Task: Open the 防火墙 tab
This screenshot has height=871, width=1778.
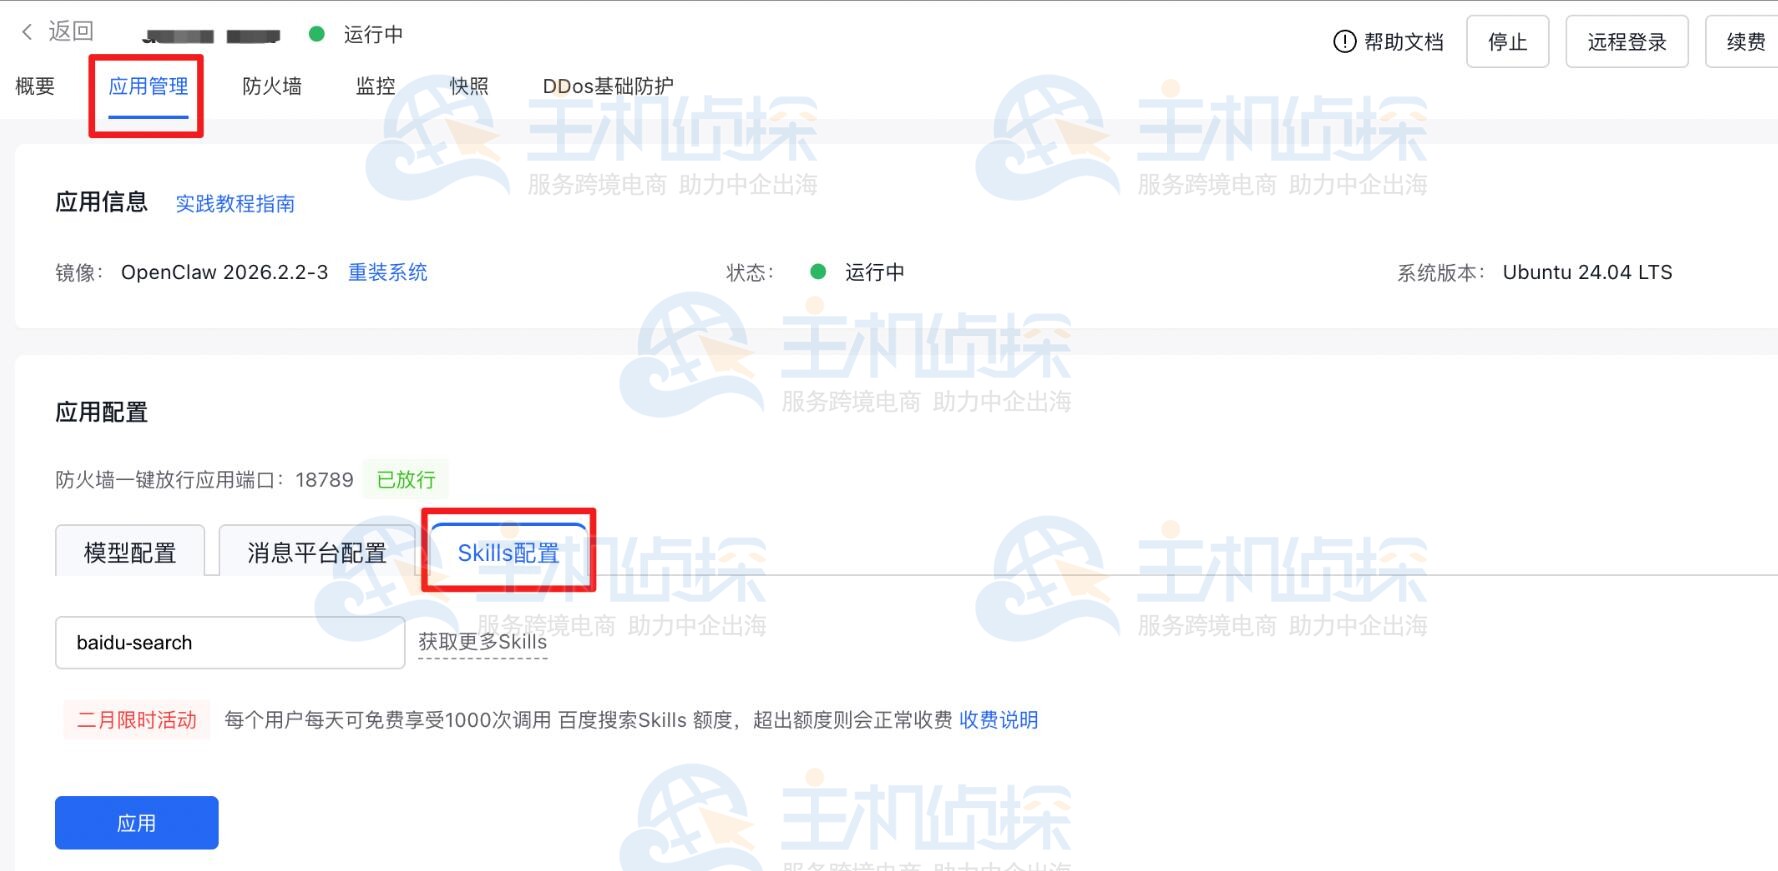Action: pyautogui.click(x=272, y=86)
